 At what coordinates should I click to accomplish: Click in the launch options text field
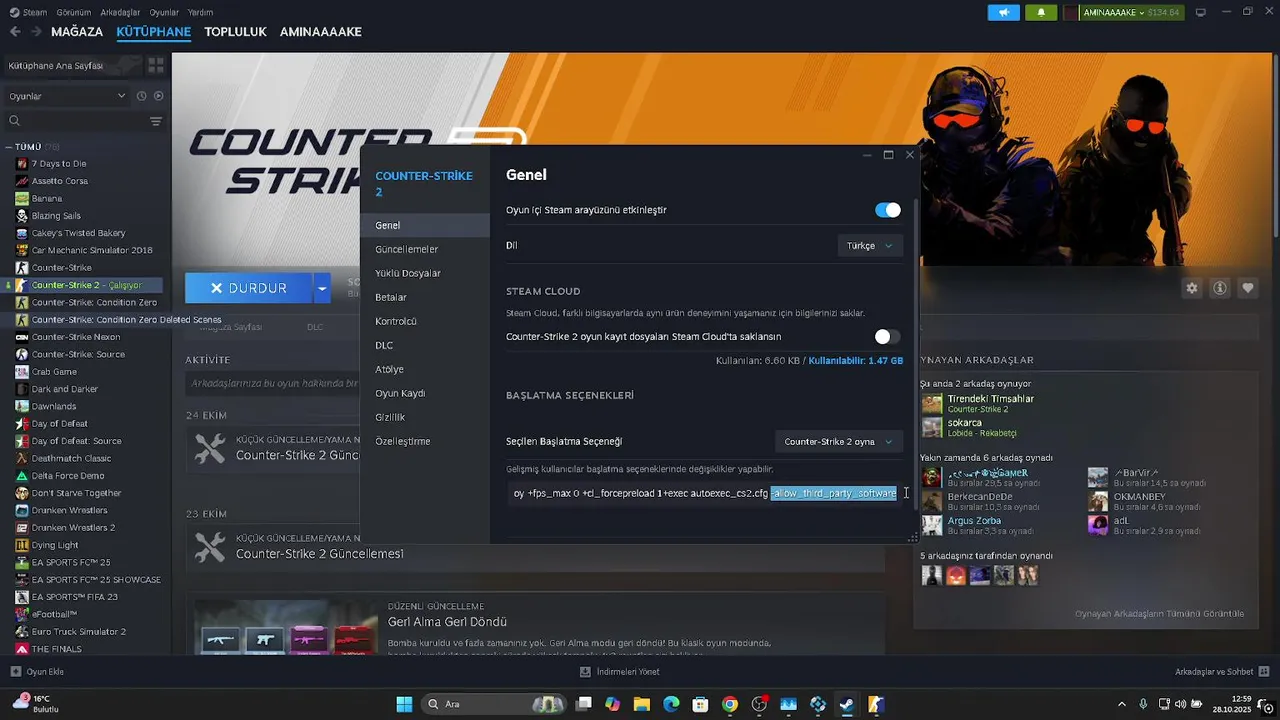tap(705, 493)
